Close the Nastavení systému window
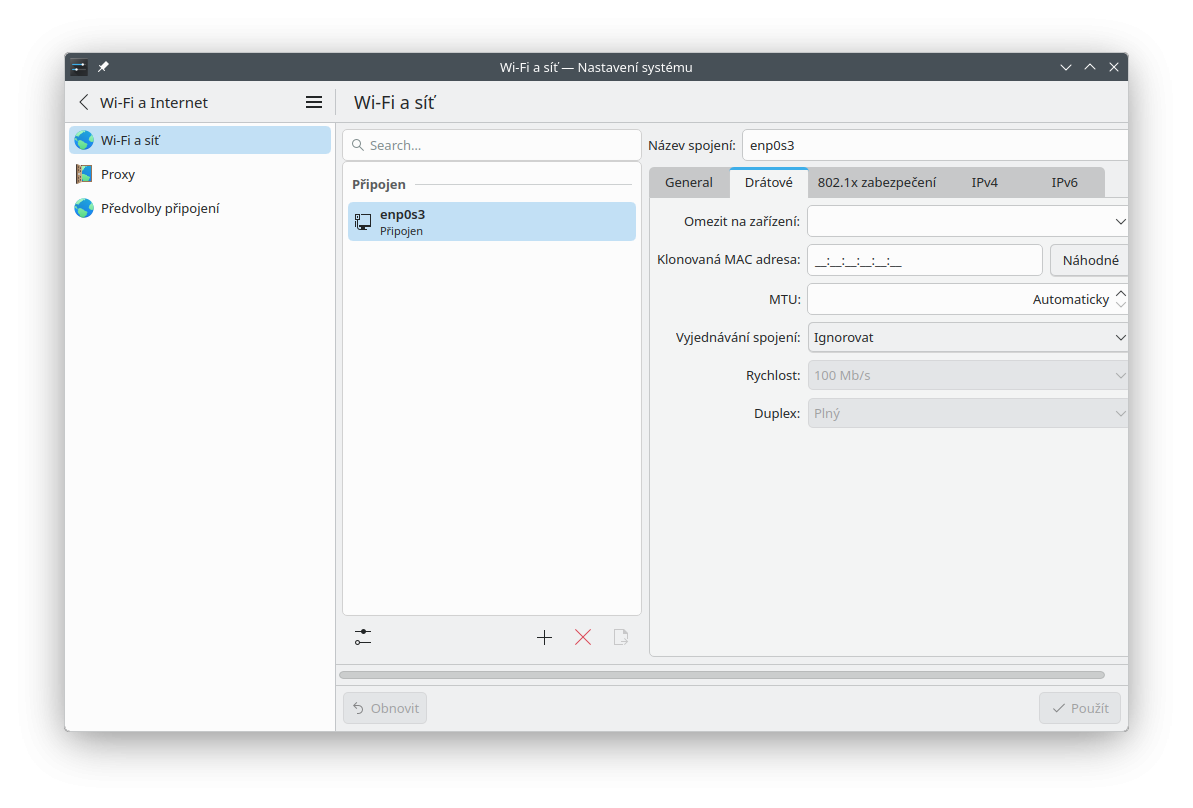Screen dimensions: 1193x808 click(x=1114, y=67)
